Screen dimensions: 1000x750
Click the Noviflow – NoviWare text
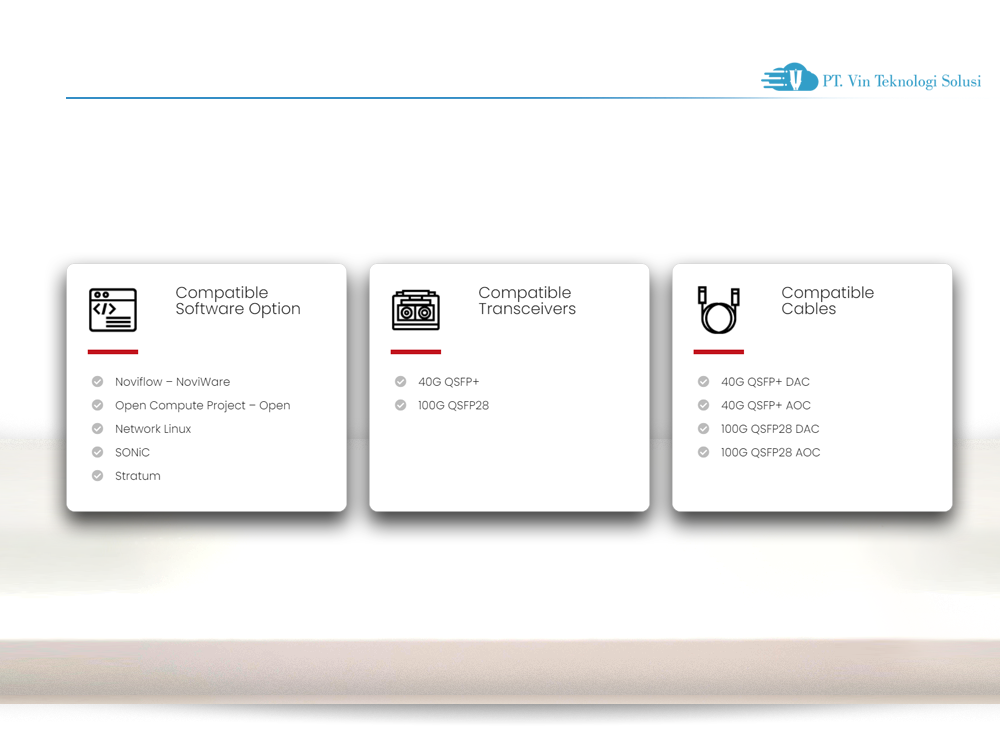(172, 381)
